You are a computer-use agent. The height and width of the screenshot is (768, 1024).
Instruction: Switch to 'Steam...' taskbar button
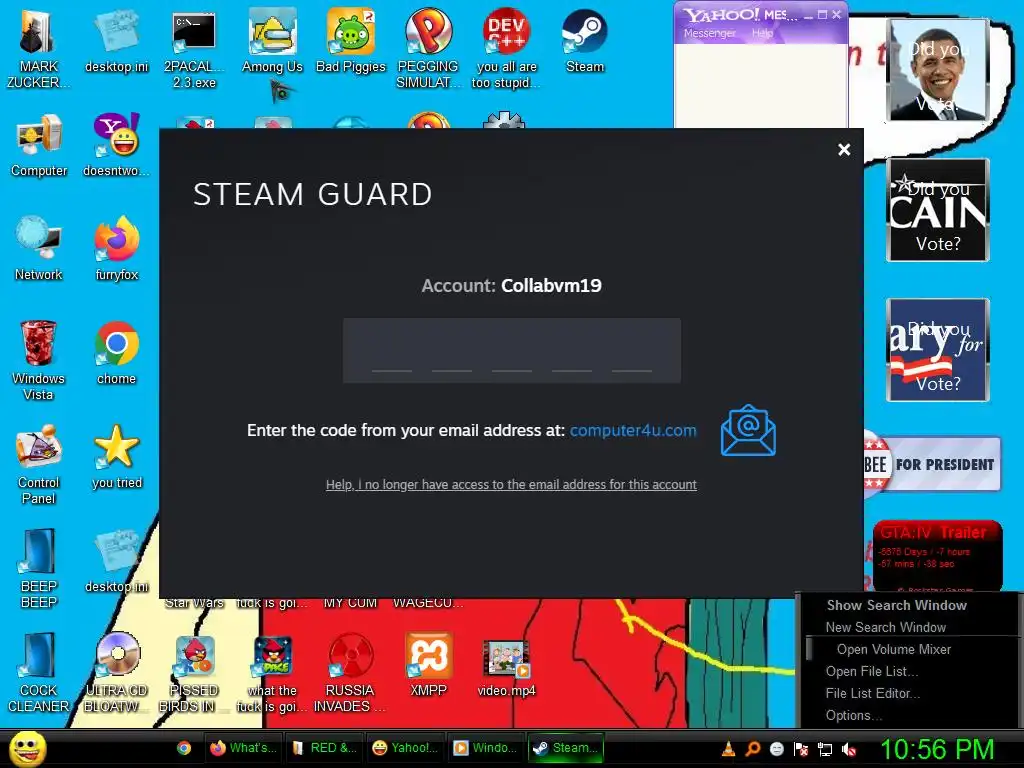point(566,748)
